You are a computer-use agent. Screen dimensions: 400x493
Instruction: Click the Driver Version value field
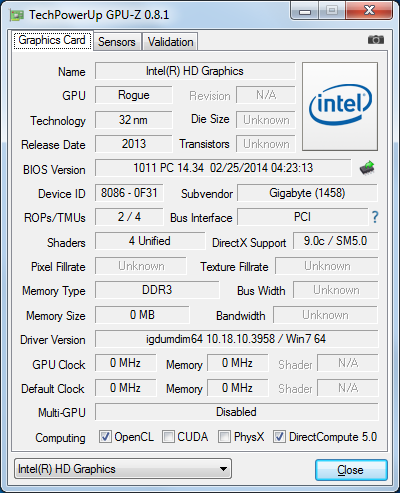[237, 339]
